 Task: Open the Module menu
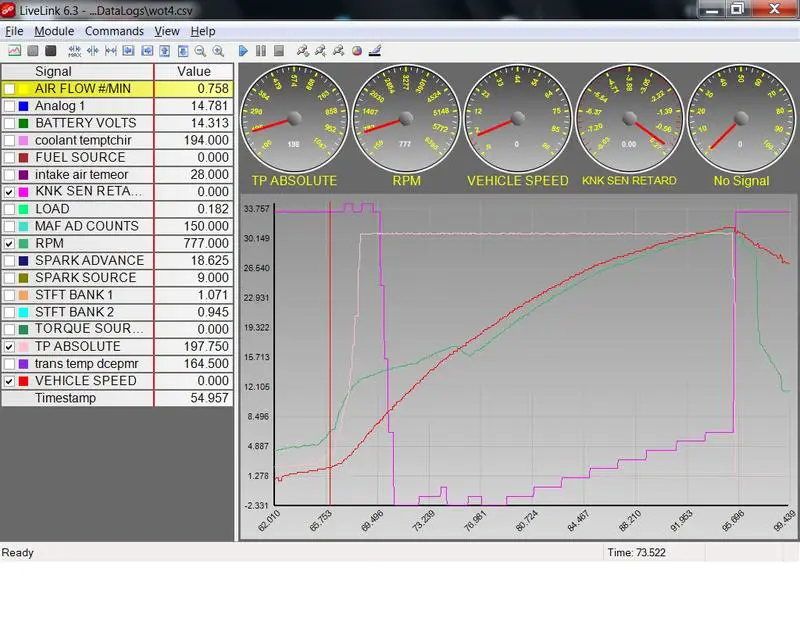54,31
